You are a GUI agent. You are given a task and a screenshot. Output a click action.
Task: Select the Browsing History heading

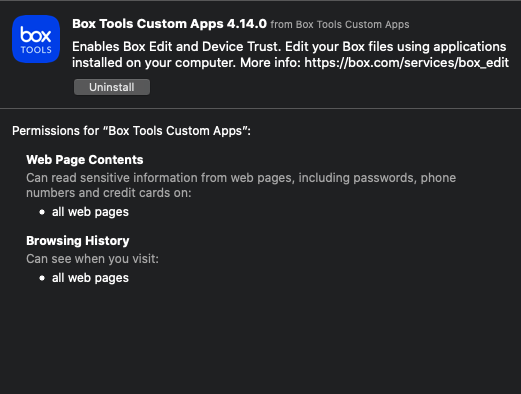(x=78, y=241)
